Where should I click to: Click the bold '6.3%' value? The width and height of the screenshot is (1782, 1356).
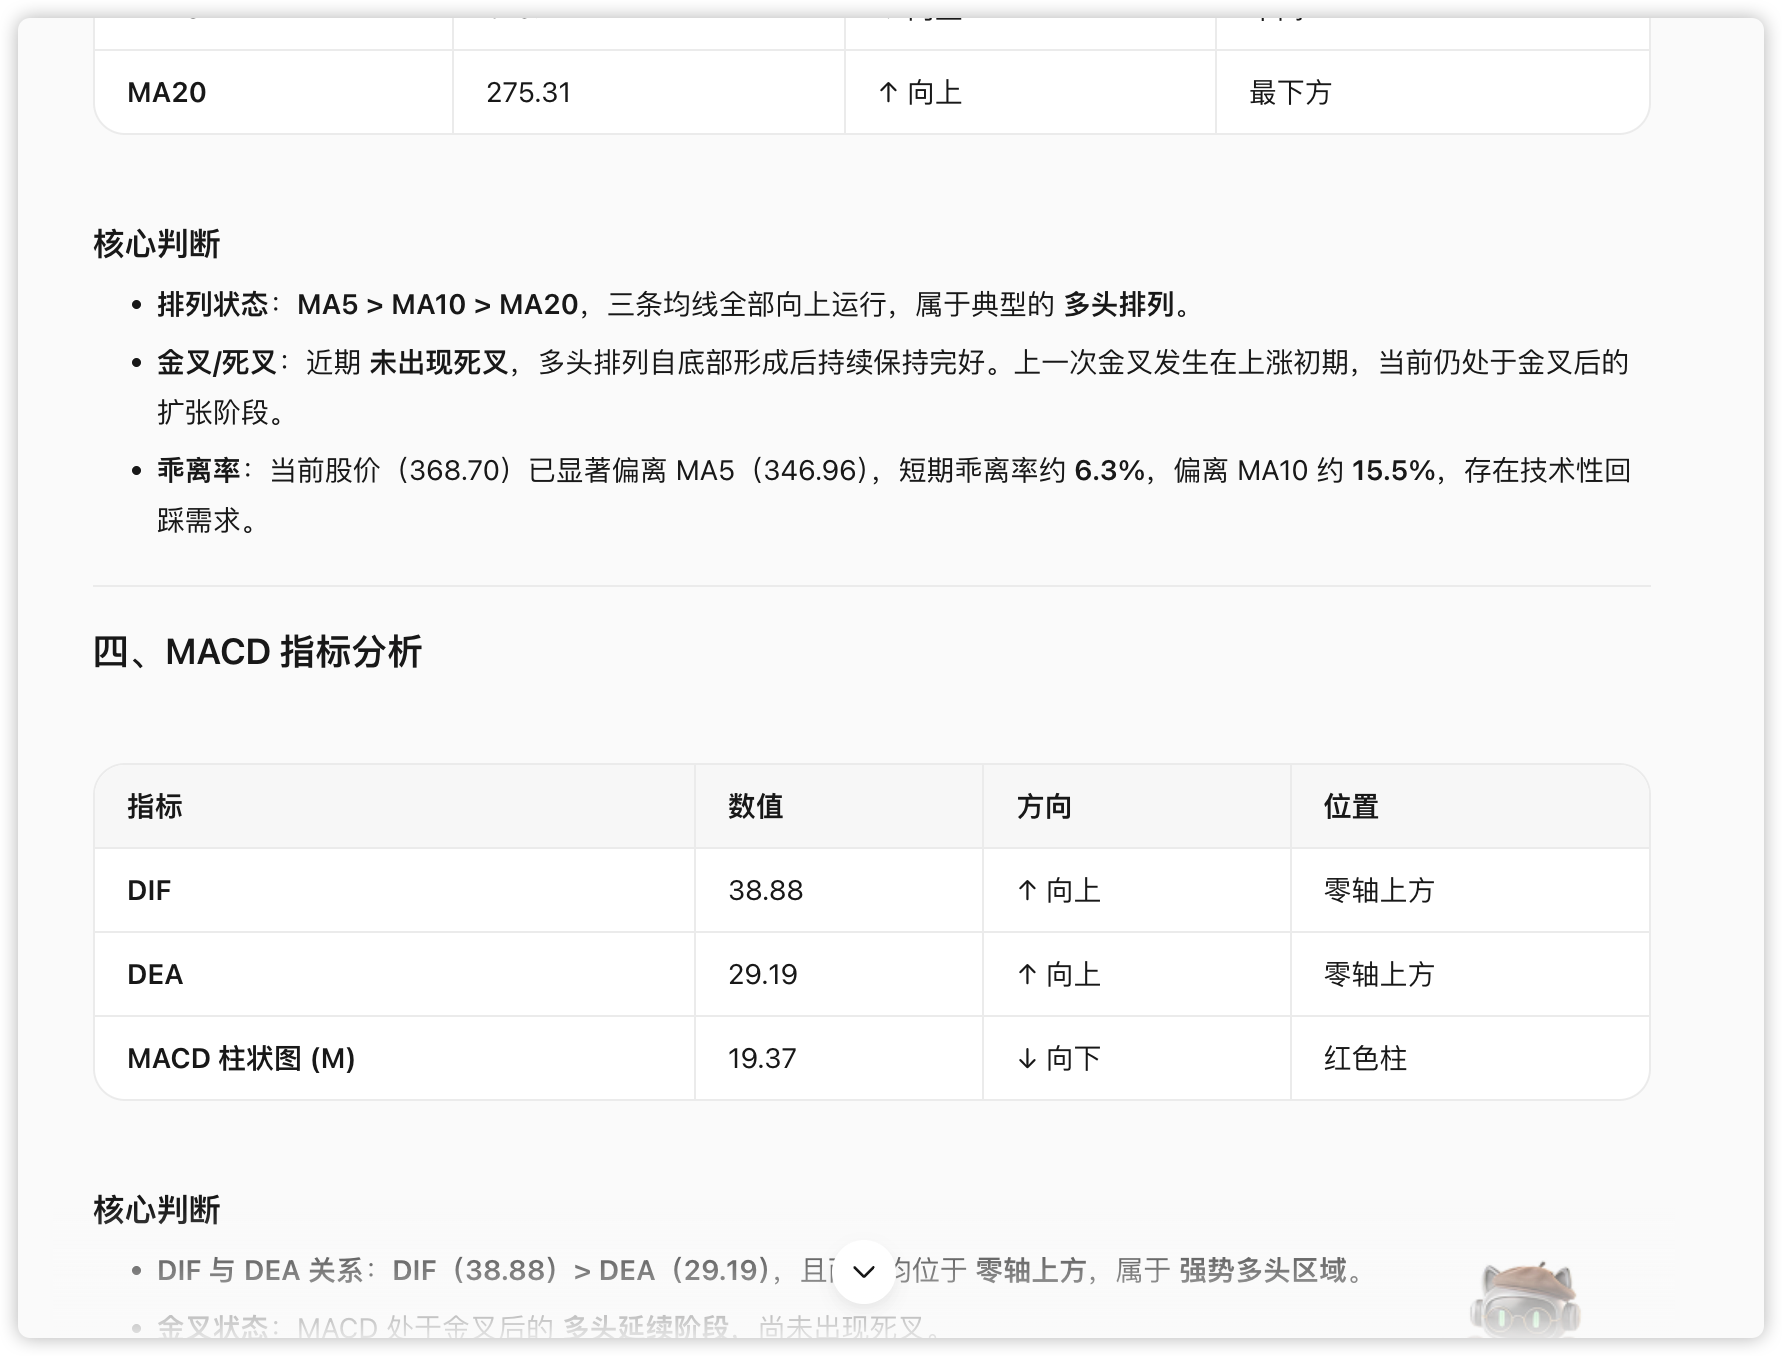click(x=1109, y=470)
